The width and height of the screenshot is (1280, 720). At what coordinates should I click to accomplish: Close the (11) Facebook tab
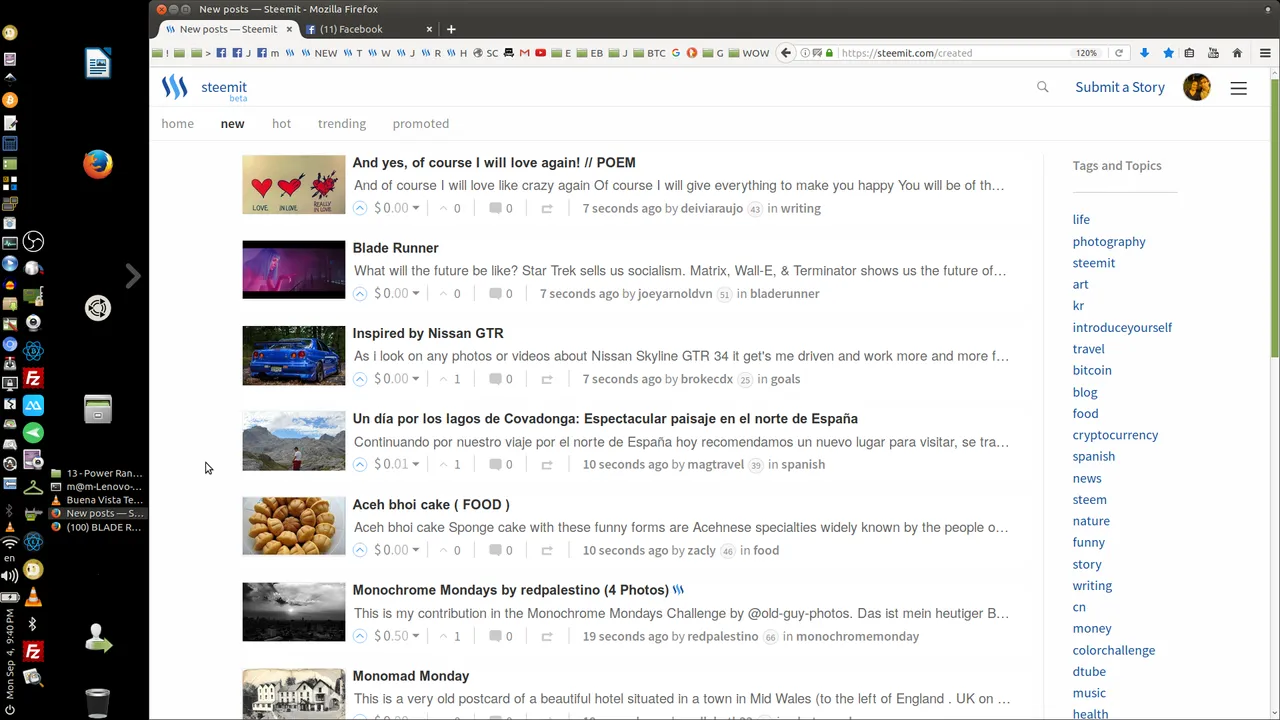[x=429, y=29]
